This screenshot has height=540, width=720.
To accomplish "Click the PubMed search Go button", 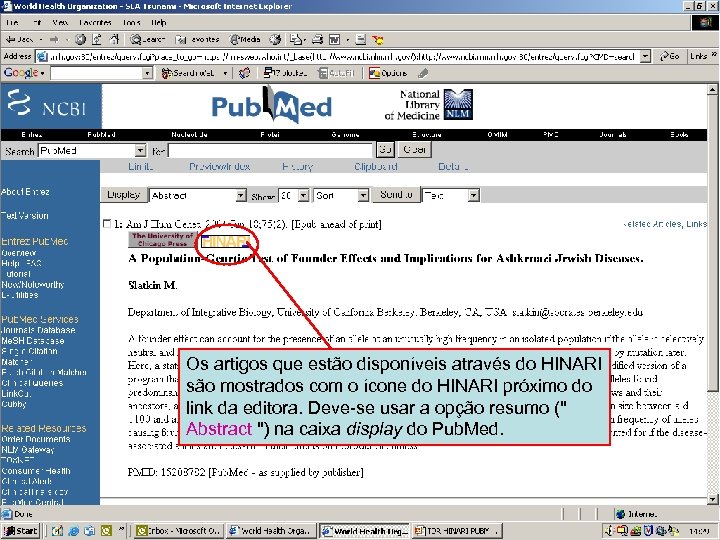I will pyautogui.click(x=385, y=149).
